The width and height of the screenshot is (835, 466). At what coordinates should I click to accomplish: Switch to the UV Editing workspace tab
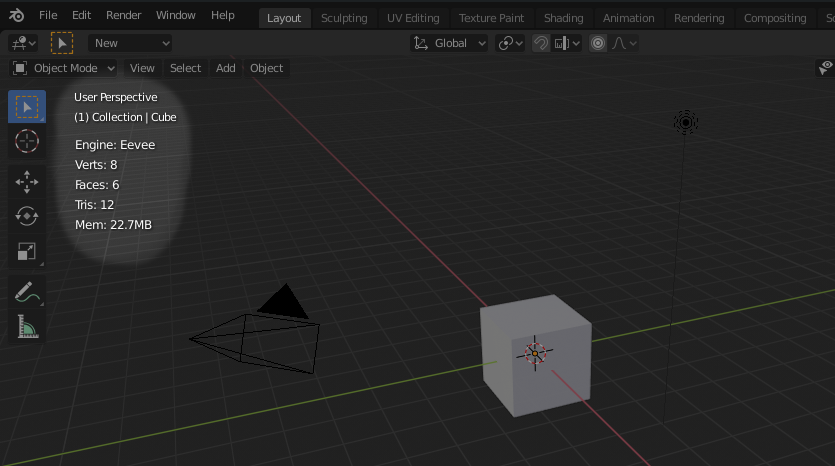click(413, 18)
